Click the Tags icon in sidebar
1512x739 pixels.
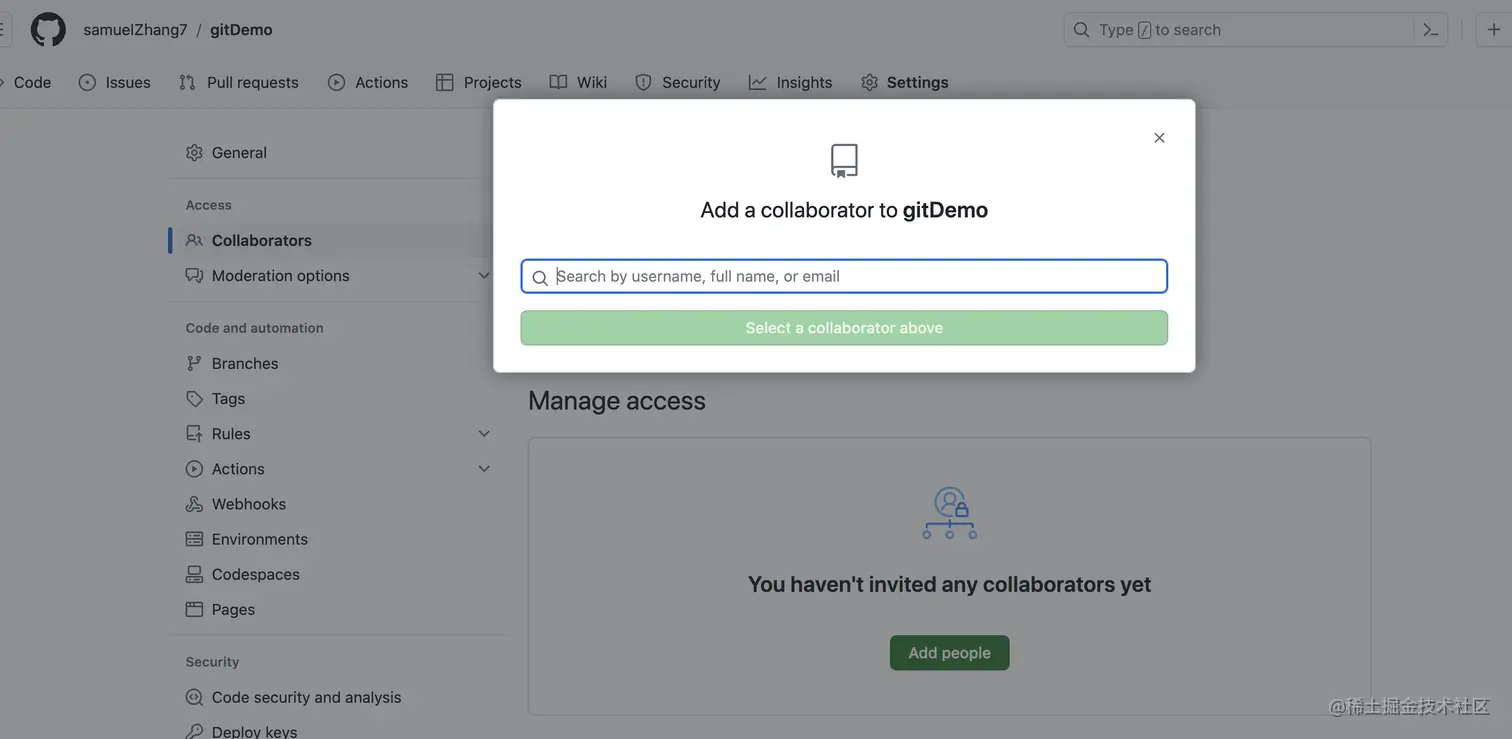point(194,399)
